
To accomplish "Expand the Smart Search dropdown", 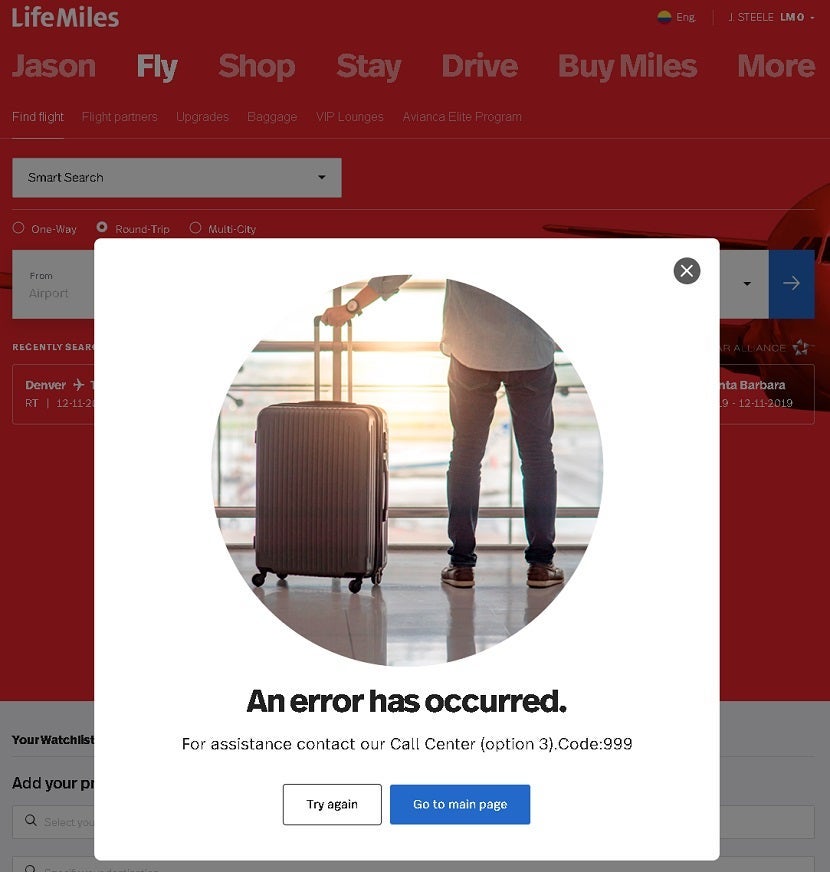I will (177, 177).
